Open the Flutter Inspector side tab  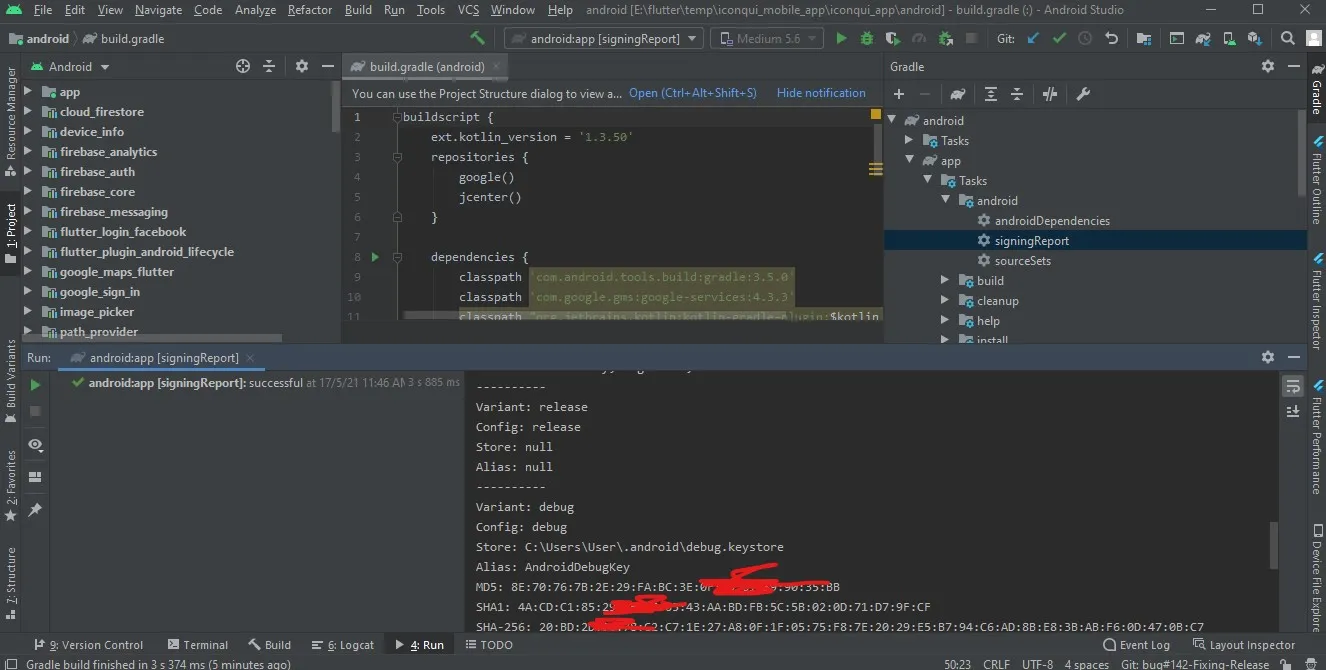click(1316, 300)
